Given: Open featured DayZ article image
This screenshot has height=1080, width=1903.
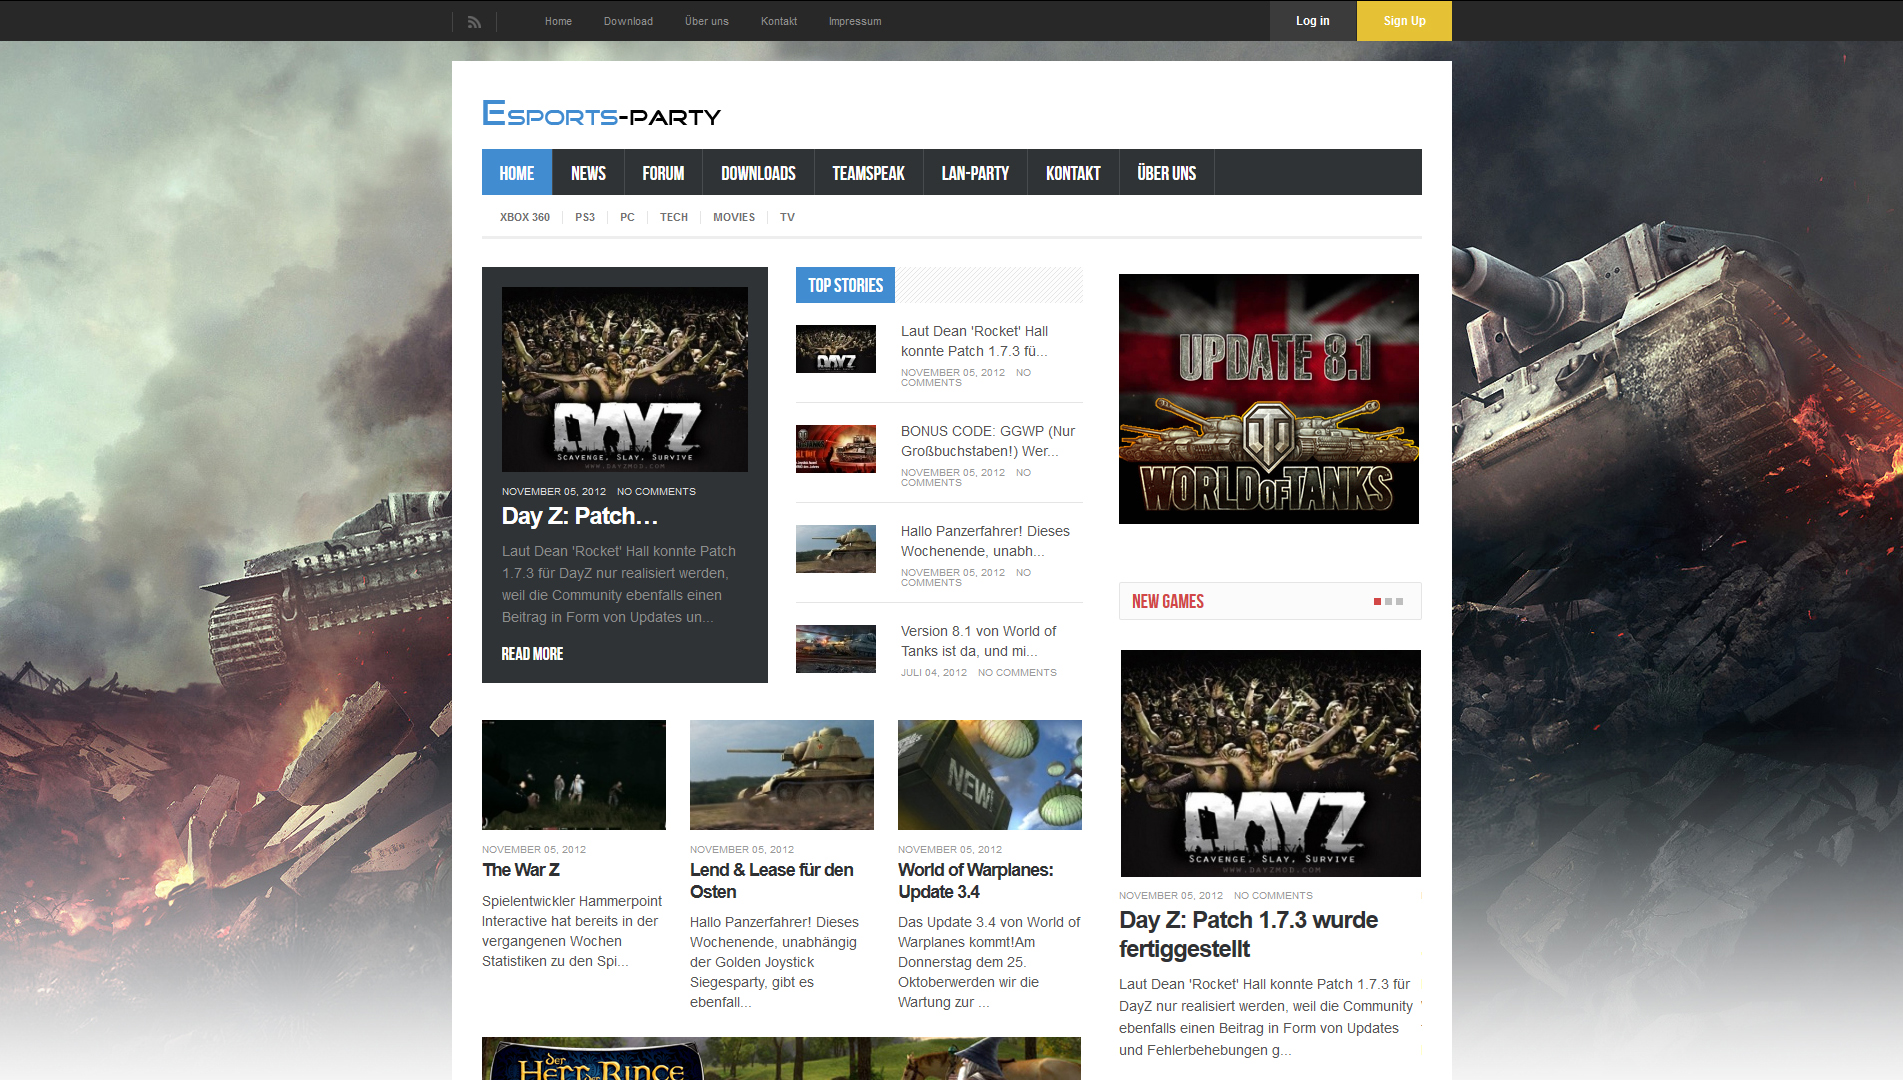Looking at the screenshot, I should tap(625, 379).
